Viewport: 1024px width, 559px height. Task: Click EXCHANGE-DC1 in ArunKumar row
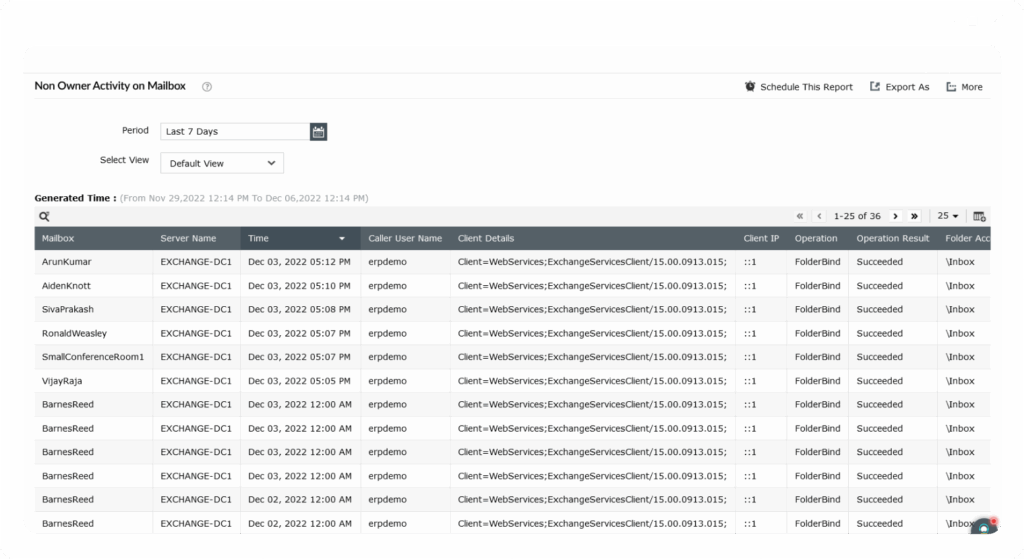(196, 262)
